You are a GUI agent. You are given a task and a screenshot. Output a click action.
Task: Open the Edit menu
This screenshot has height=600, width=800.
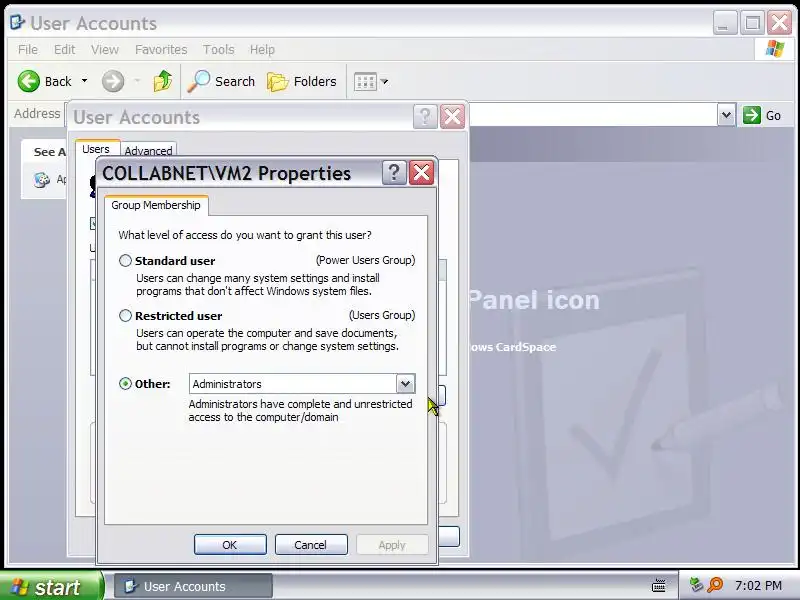coord(64,49)
